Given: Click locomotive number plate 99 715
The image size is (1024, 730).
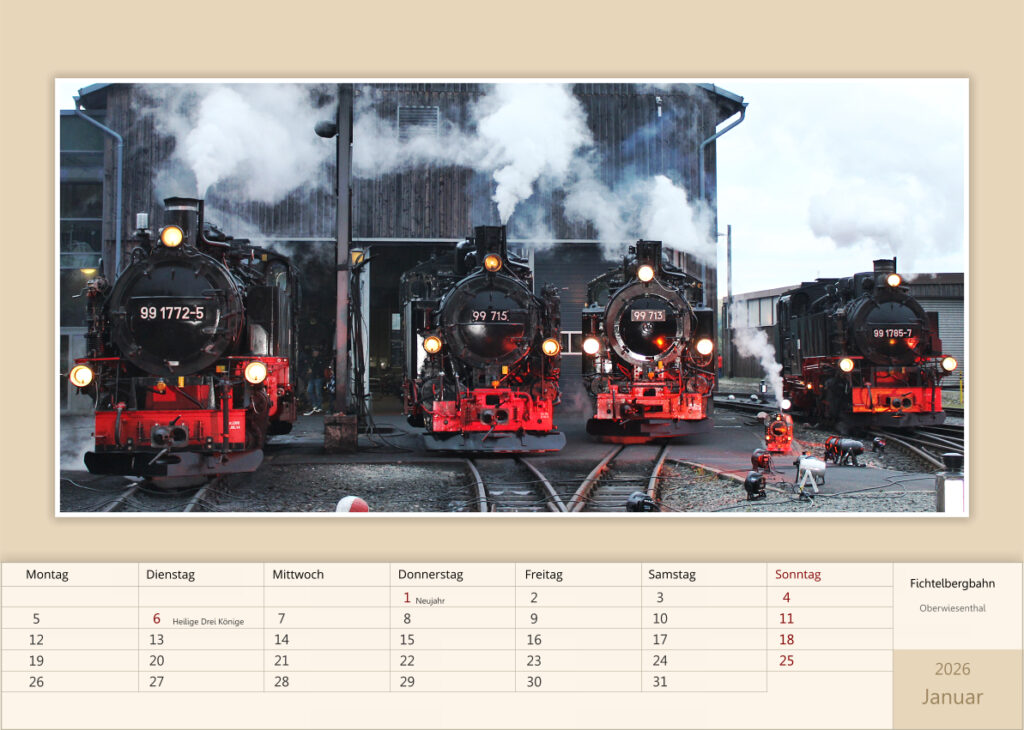Looking at the screenshot, I should point(490,315).
